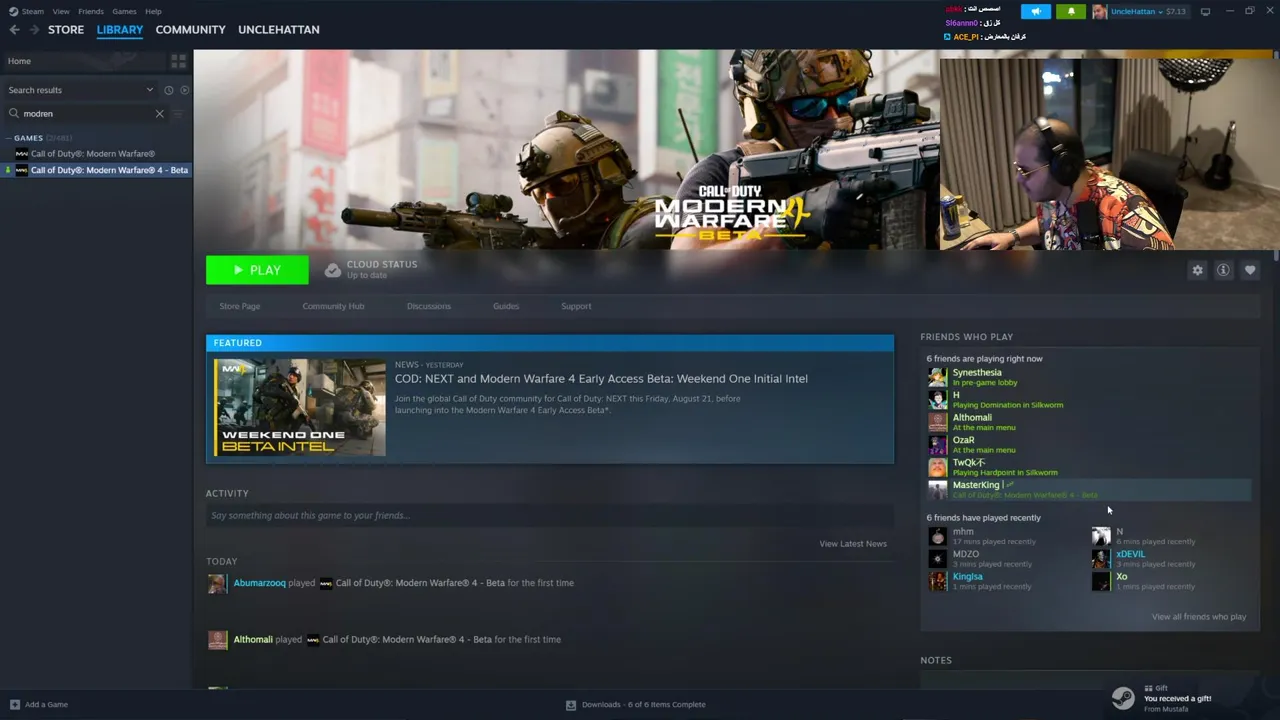The image size is (1280, 720).
Task: Switch to the LIBRARY tab
Action: pos(120,30)
